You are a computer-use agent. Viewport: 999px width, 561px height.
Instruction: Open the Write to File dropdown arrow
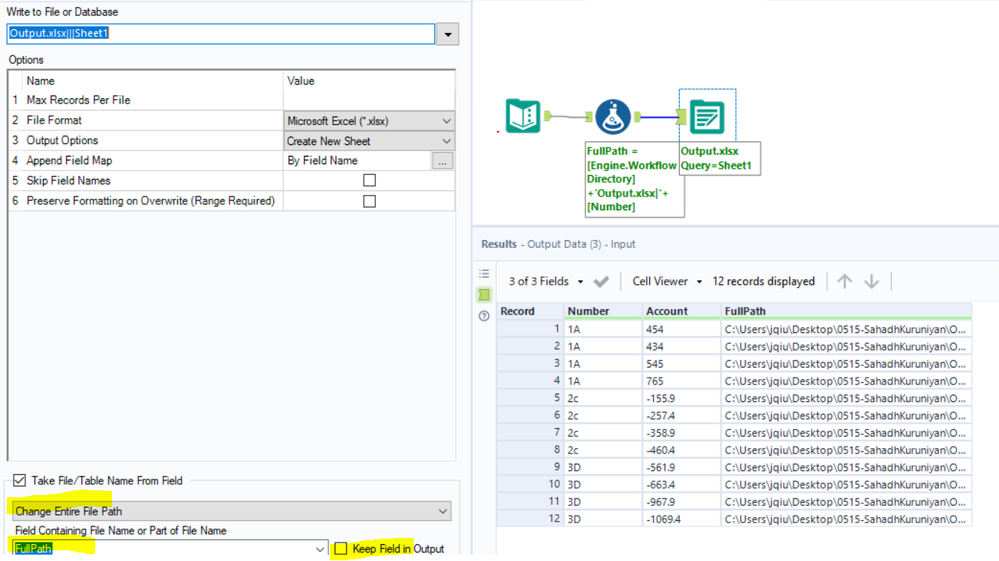(448, 34)
